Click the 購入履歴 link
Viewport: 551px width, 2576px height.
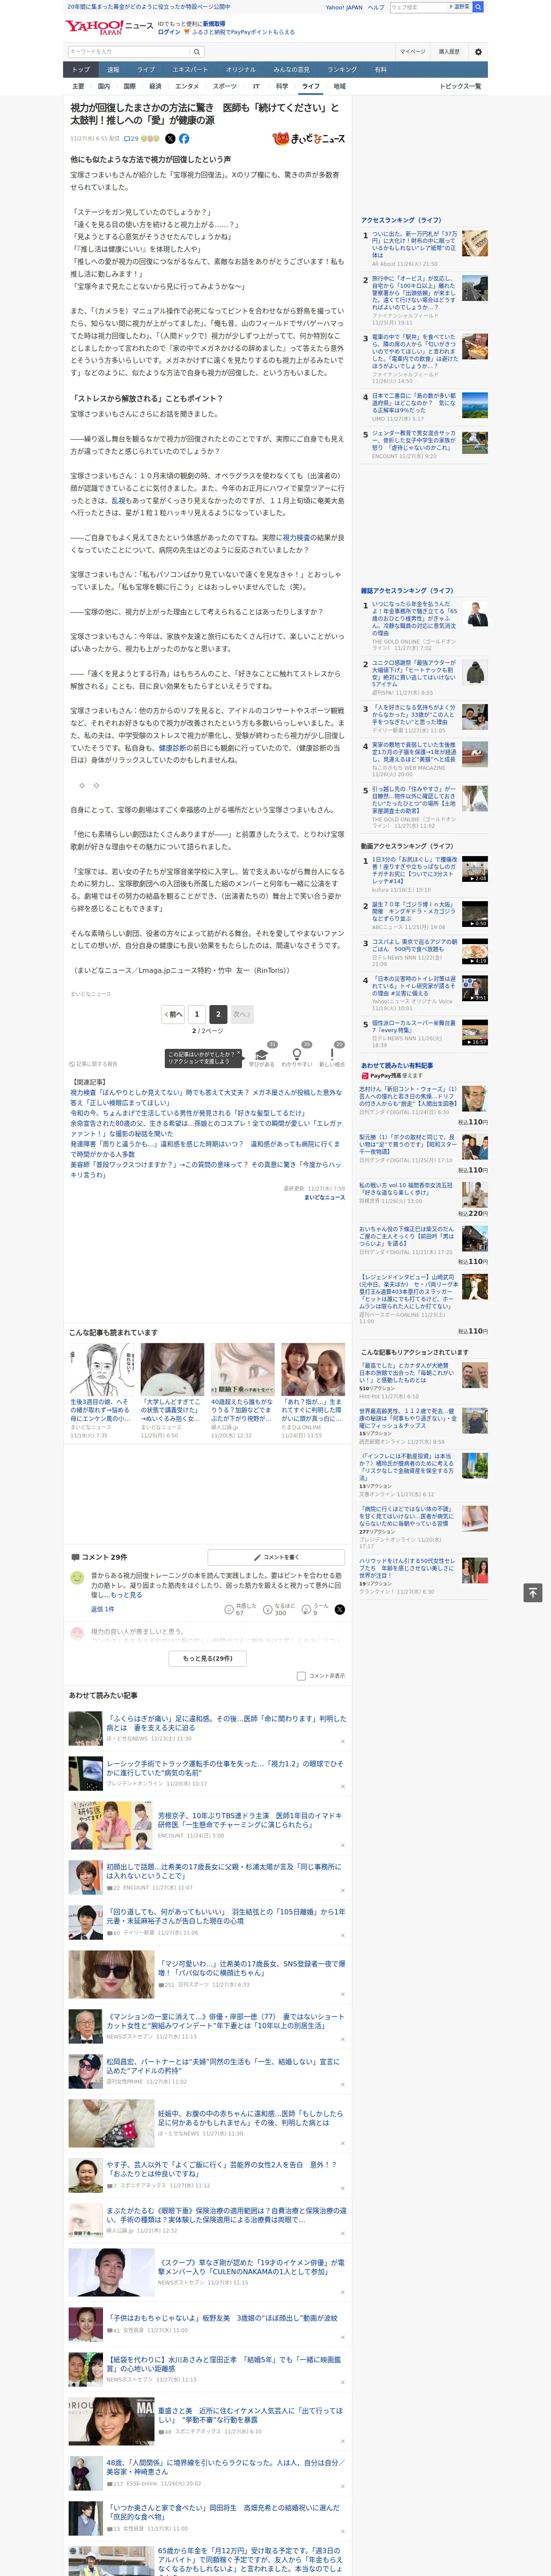pos(449,51)
